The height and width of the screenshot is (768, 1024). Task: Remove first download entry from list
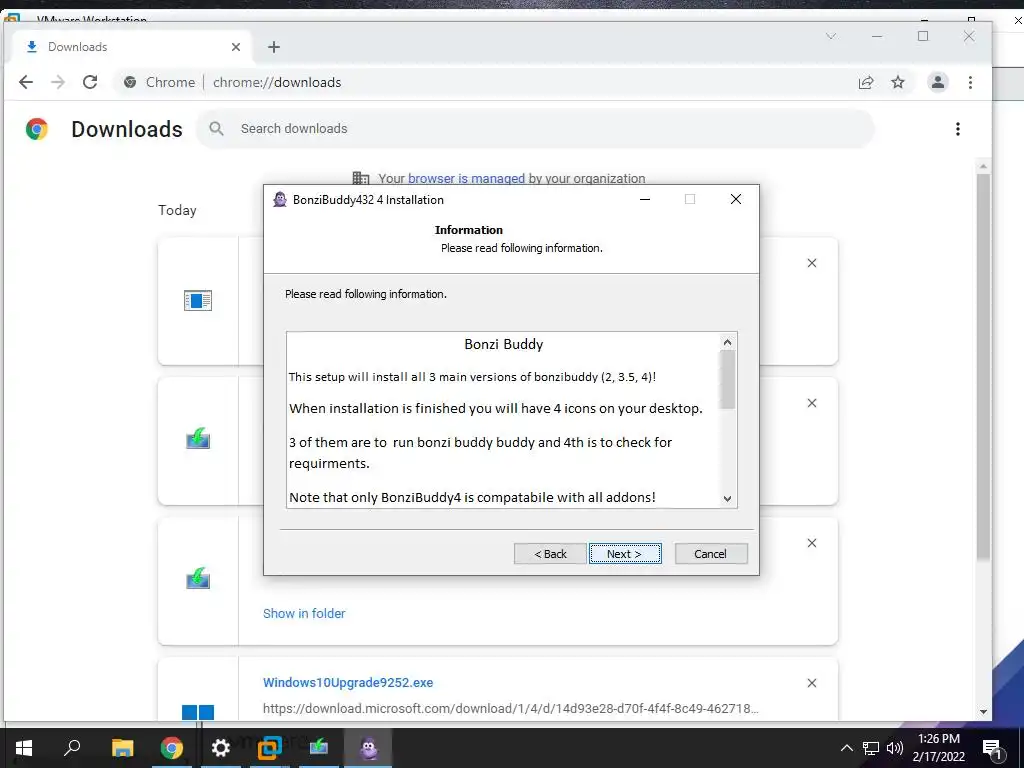(812, 263)
